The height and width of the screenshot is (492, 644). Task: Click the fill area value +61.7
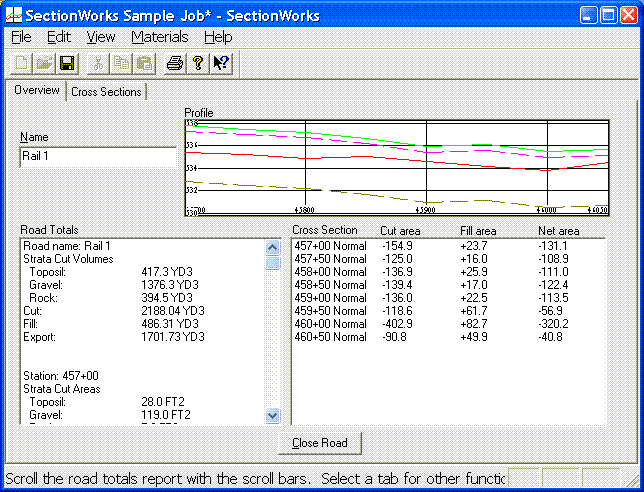click(x=474, y=311)
